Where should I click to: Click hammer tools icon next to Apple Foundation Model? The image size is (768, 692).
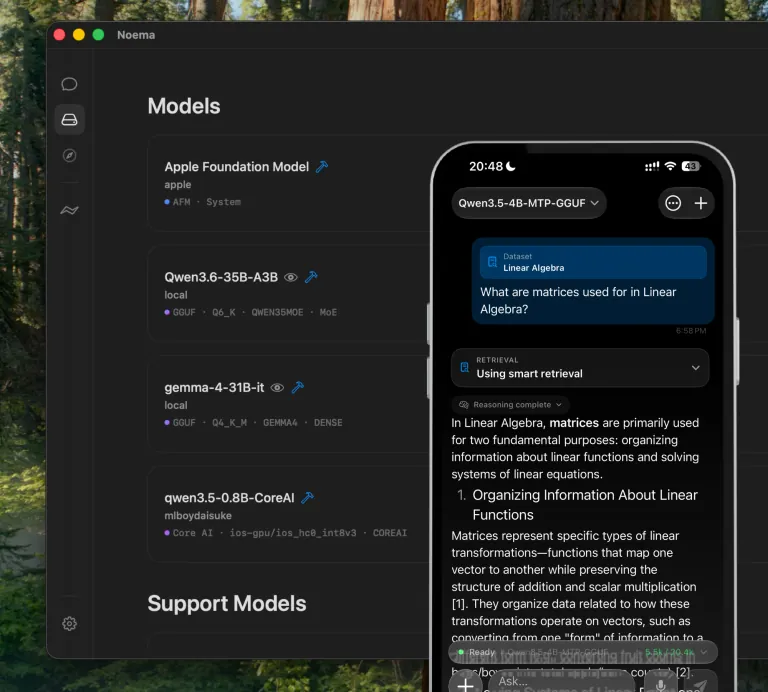coord(322,167)
